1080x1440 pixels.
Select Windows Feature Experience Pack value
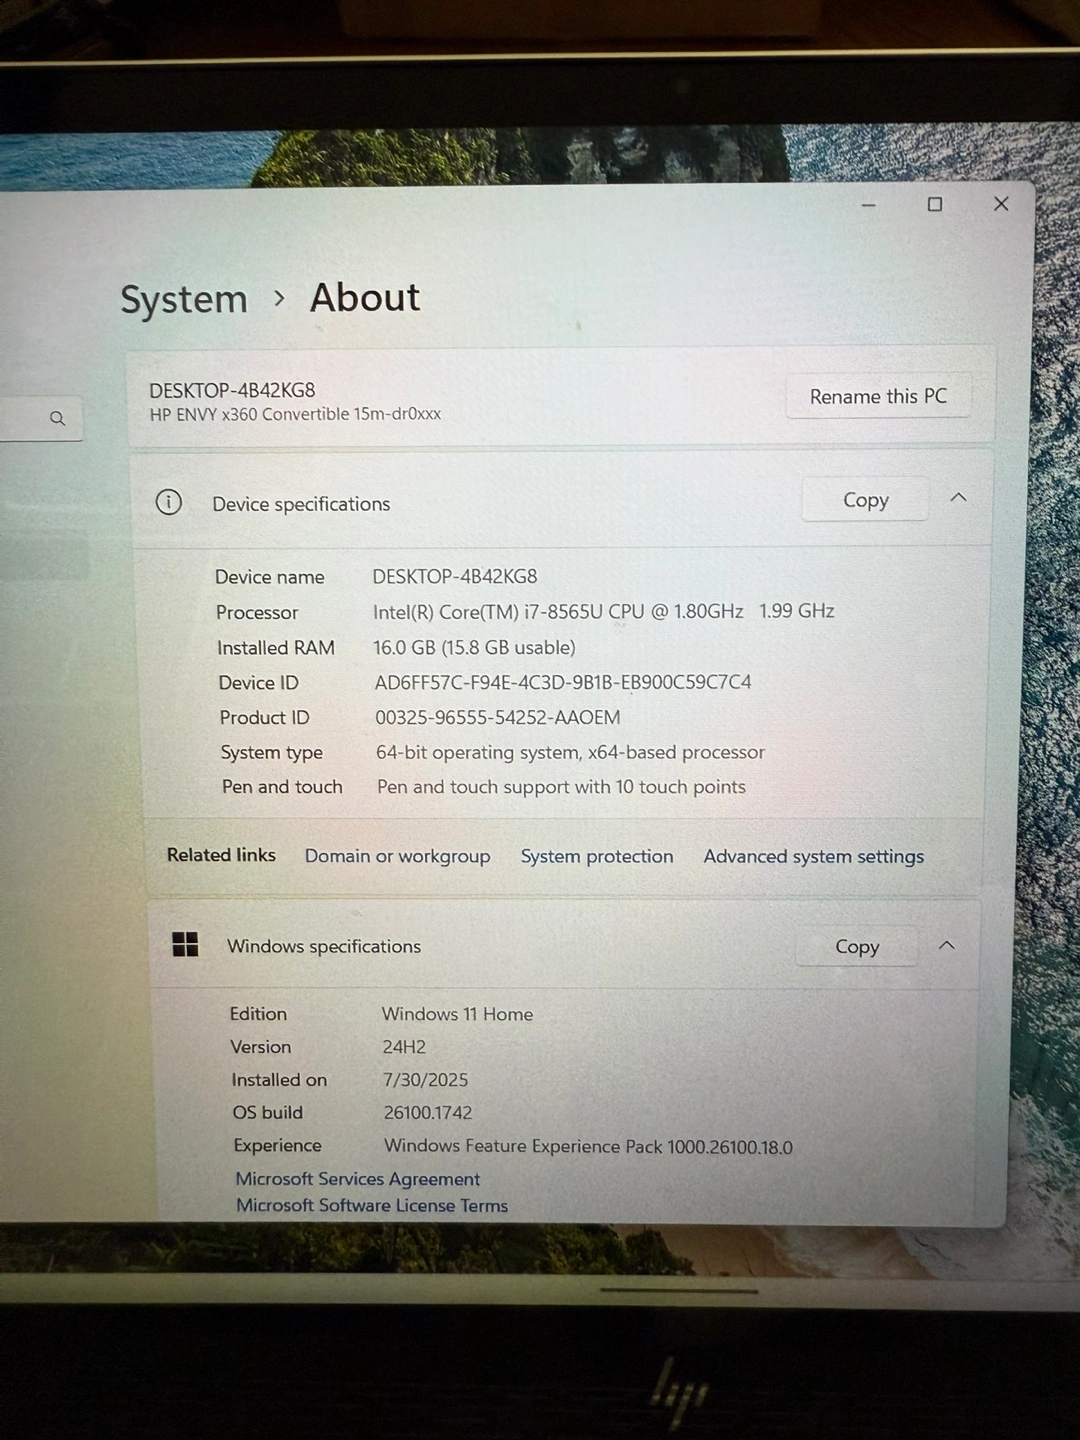pyautogui.click(x=588, y=1146)
